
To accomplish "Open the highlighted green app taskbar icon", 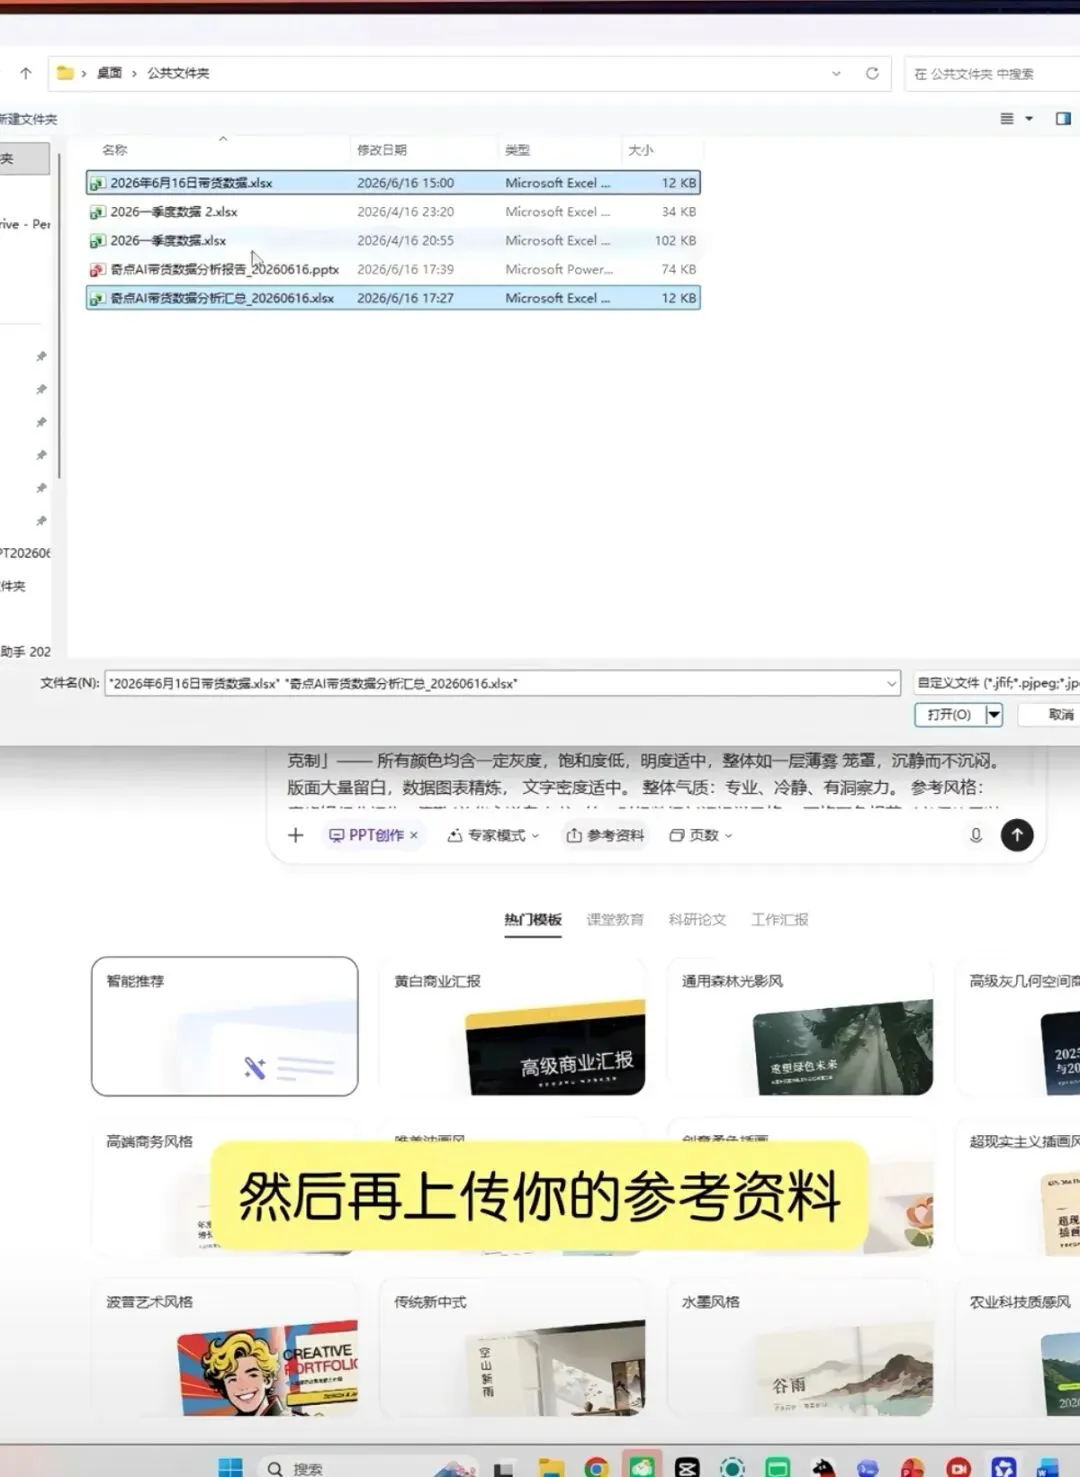I will (642, 1467).
